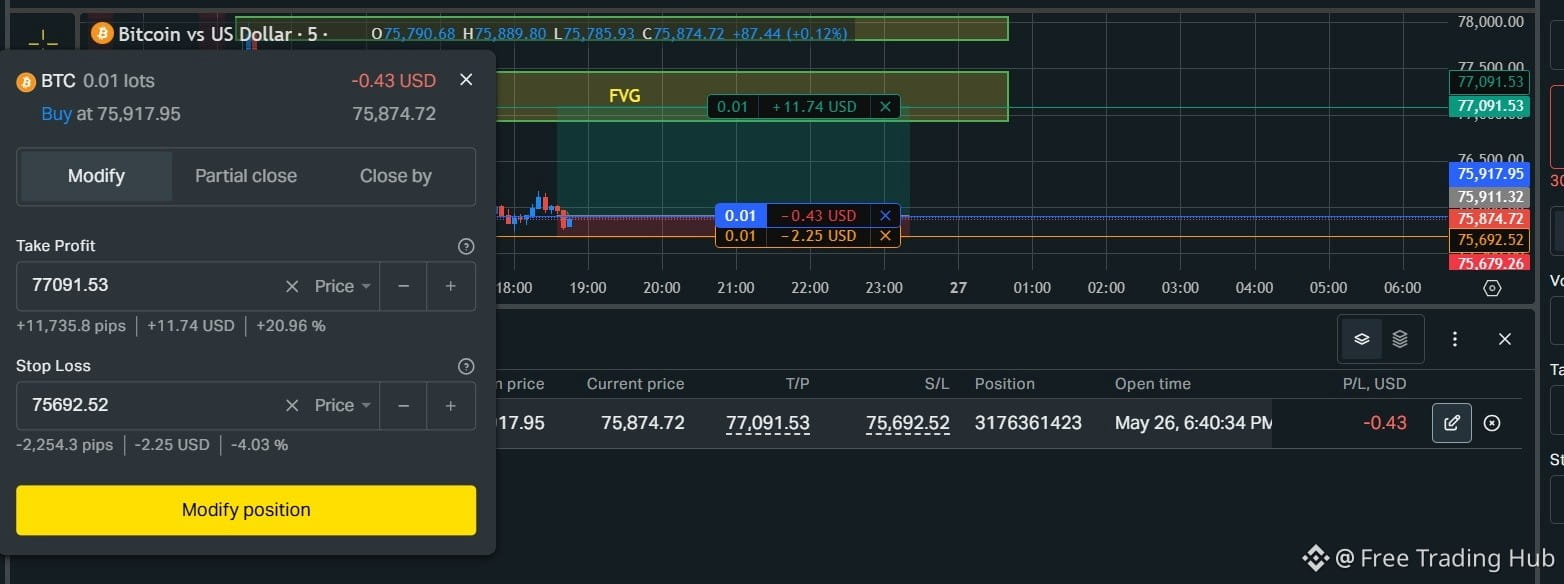Remove take profit line on chart

tap(885, 106)
